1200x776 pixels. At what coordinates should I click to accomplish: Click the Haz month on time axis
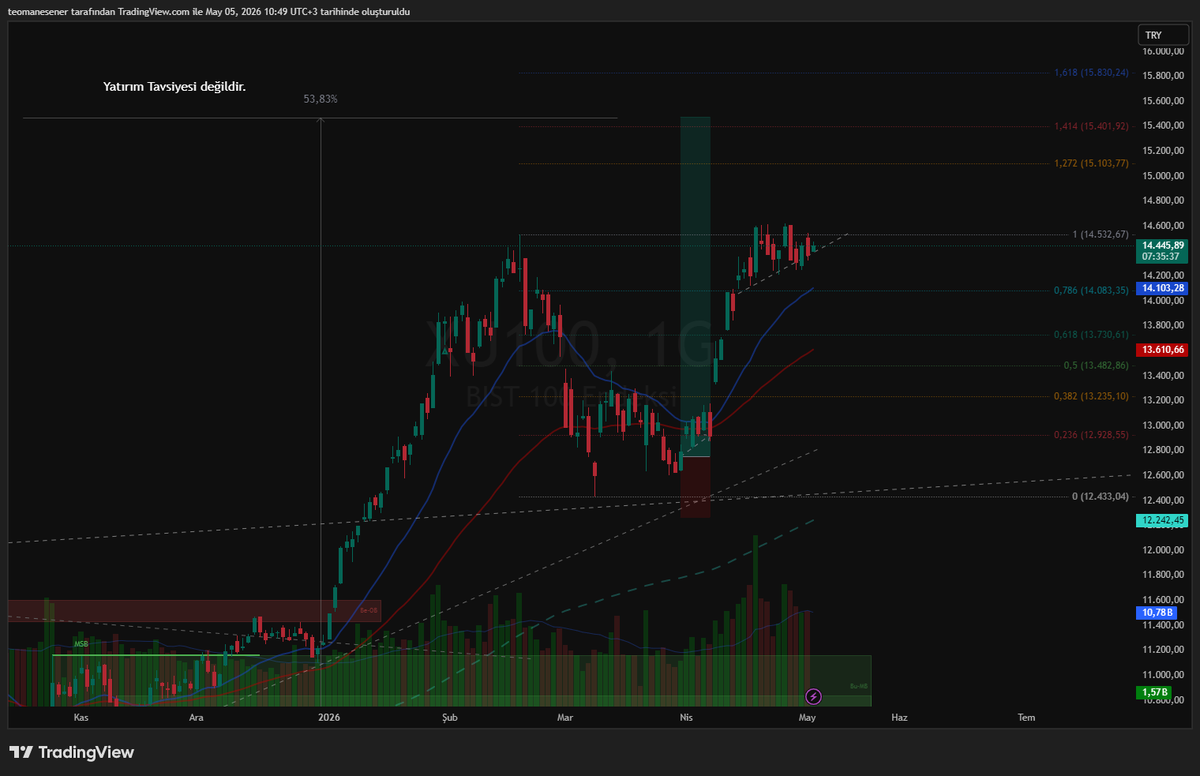pos(899,718)
